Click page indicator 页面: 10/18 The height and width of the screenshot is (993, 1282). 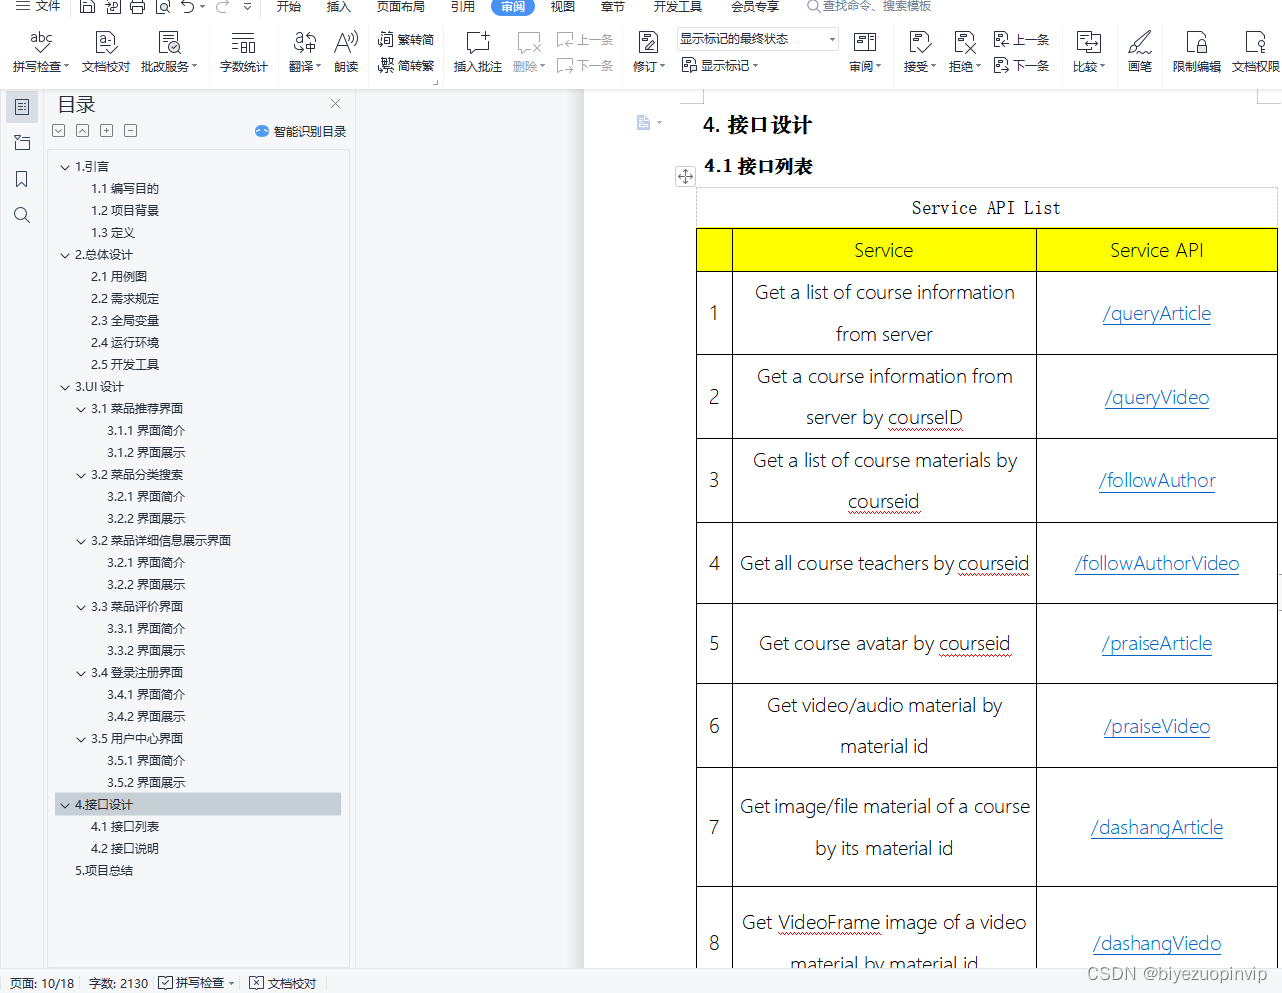tap(42, 983)
